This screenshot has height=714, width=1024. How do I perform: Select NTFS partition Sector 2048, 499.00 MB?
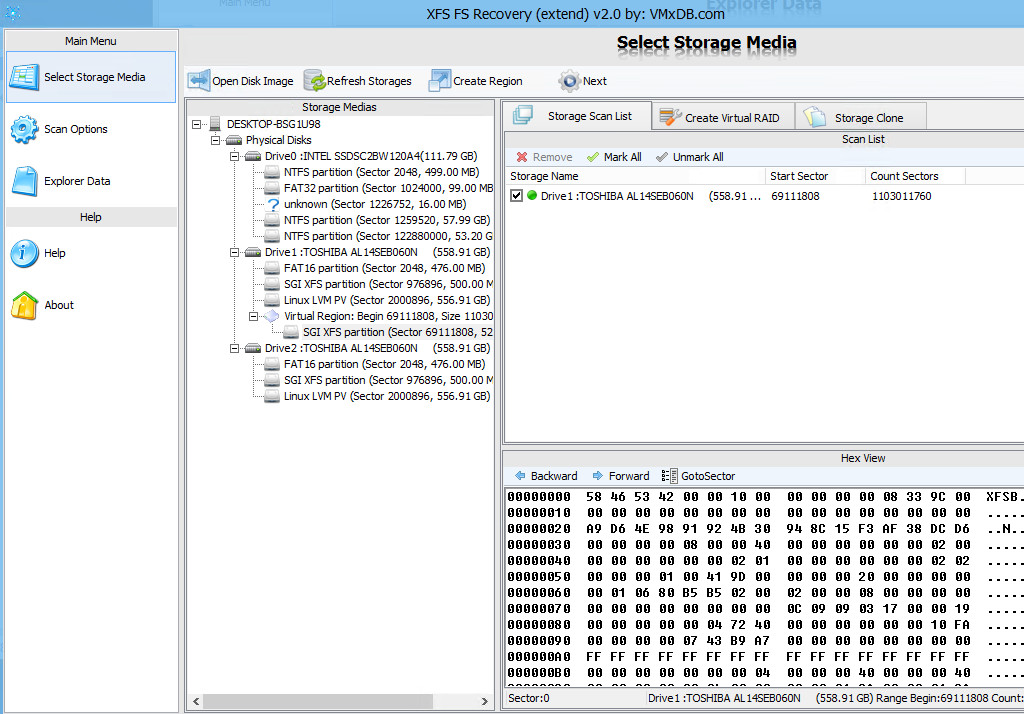coord(381,172)
